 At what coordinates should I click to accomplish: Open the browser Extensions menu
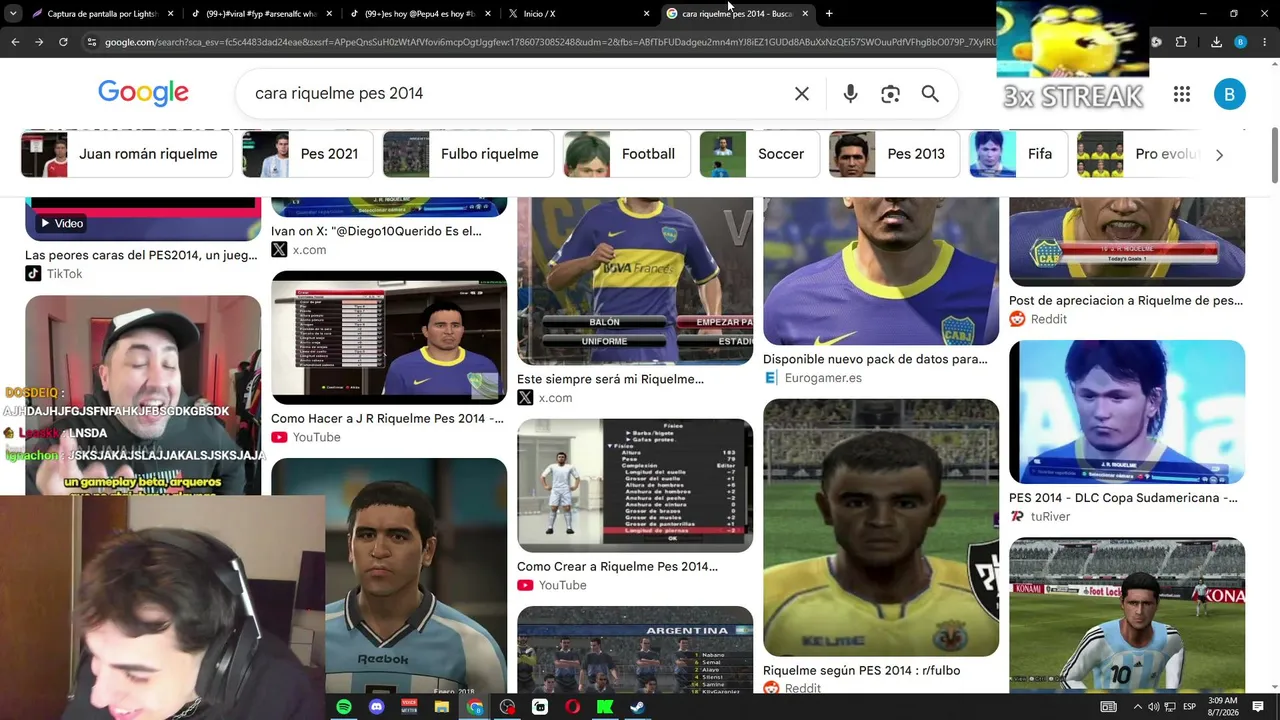(x=1181, y=42)
